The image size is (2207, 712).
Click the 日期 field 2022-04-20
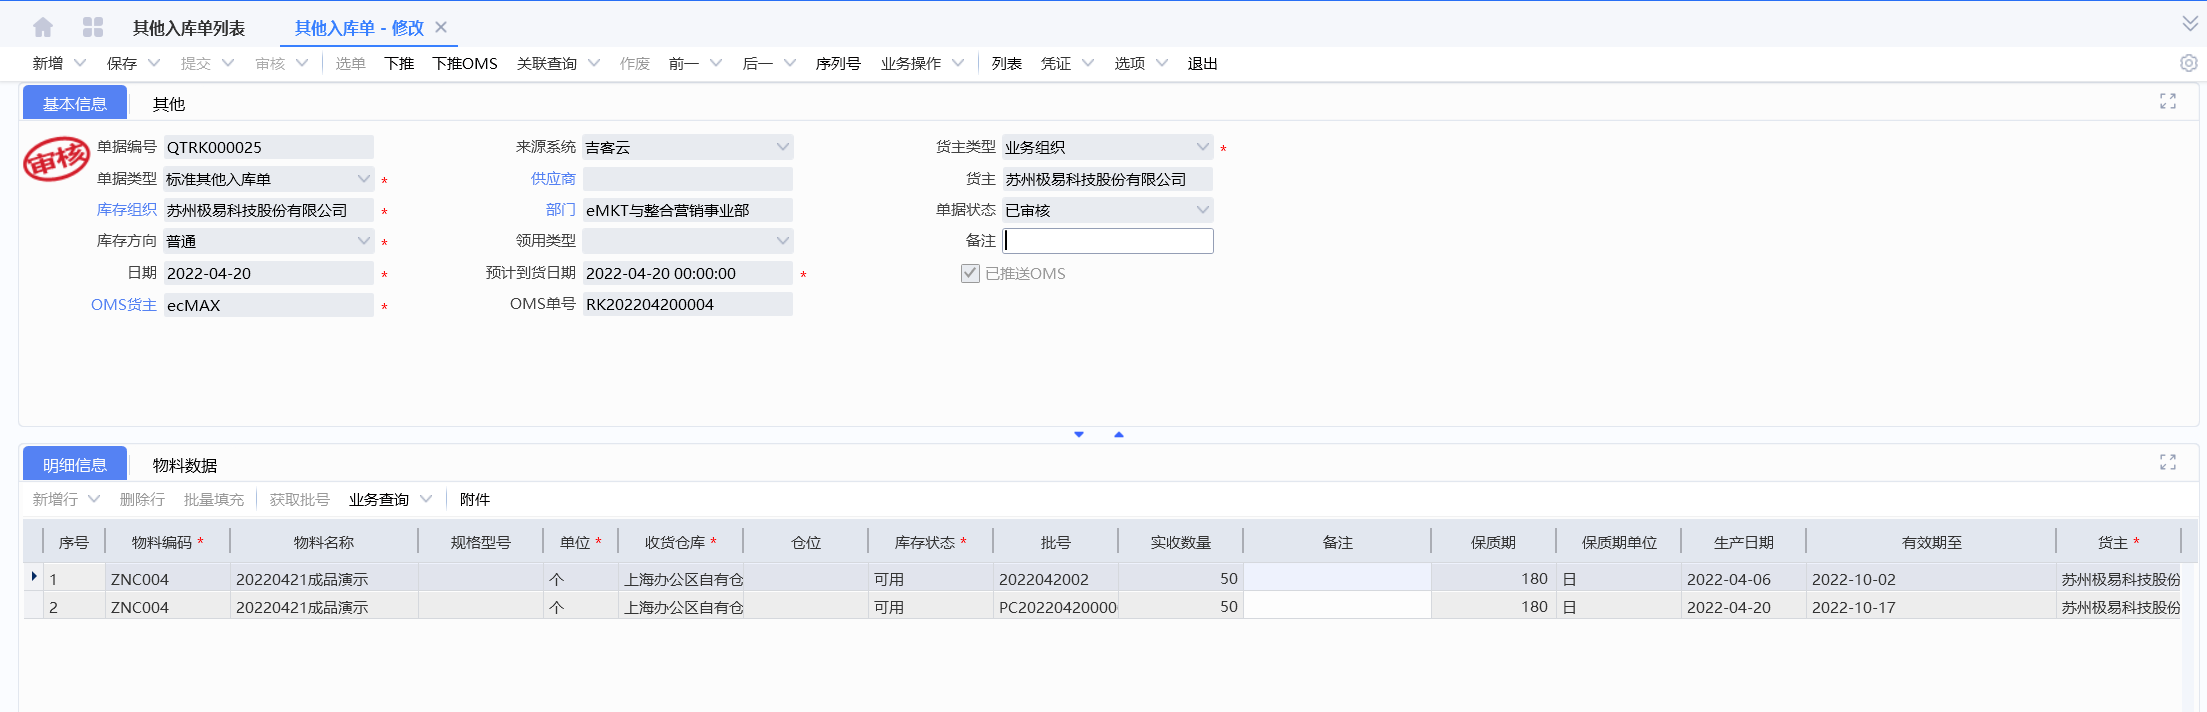268,273
